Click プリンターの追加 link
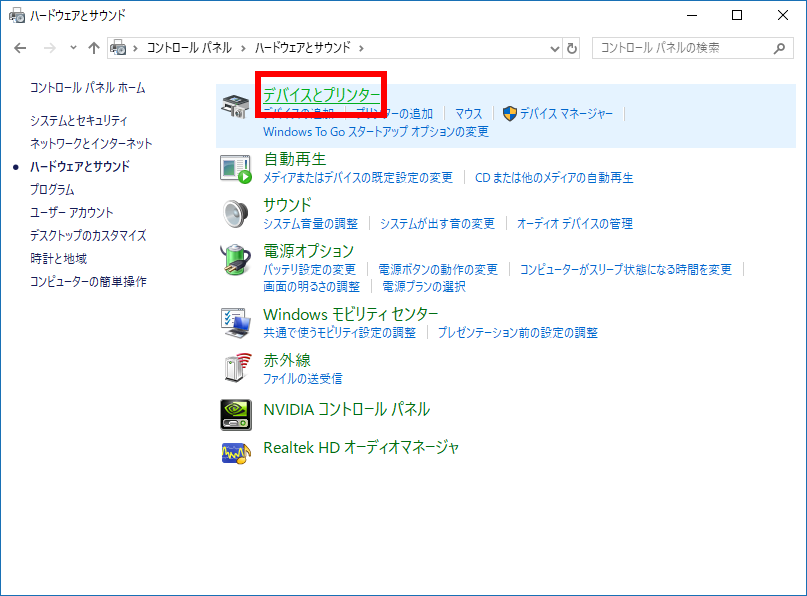Screen dimensions: 807x596 click(394, 114)
